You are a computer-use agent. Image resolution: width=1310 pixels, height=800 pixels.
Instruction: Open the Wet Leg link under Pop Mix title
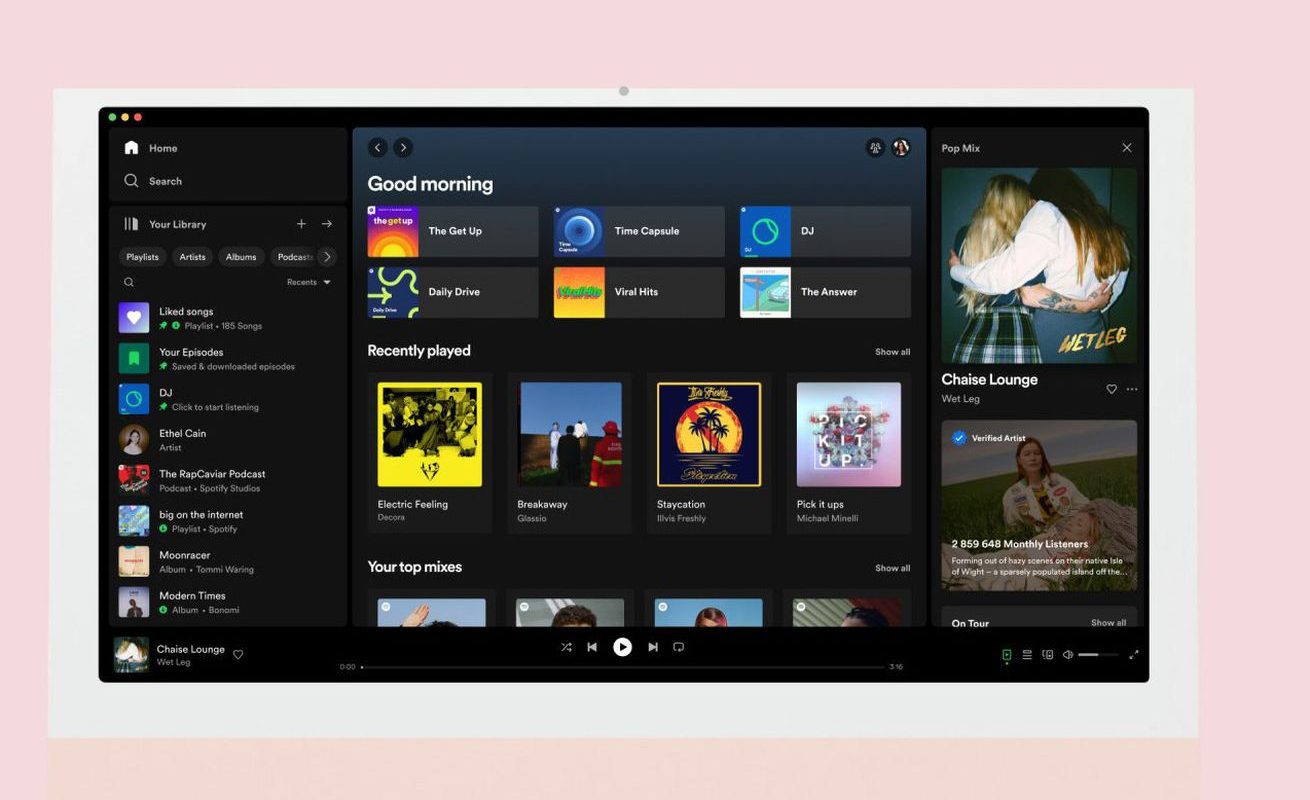(x=961, y=399)
